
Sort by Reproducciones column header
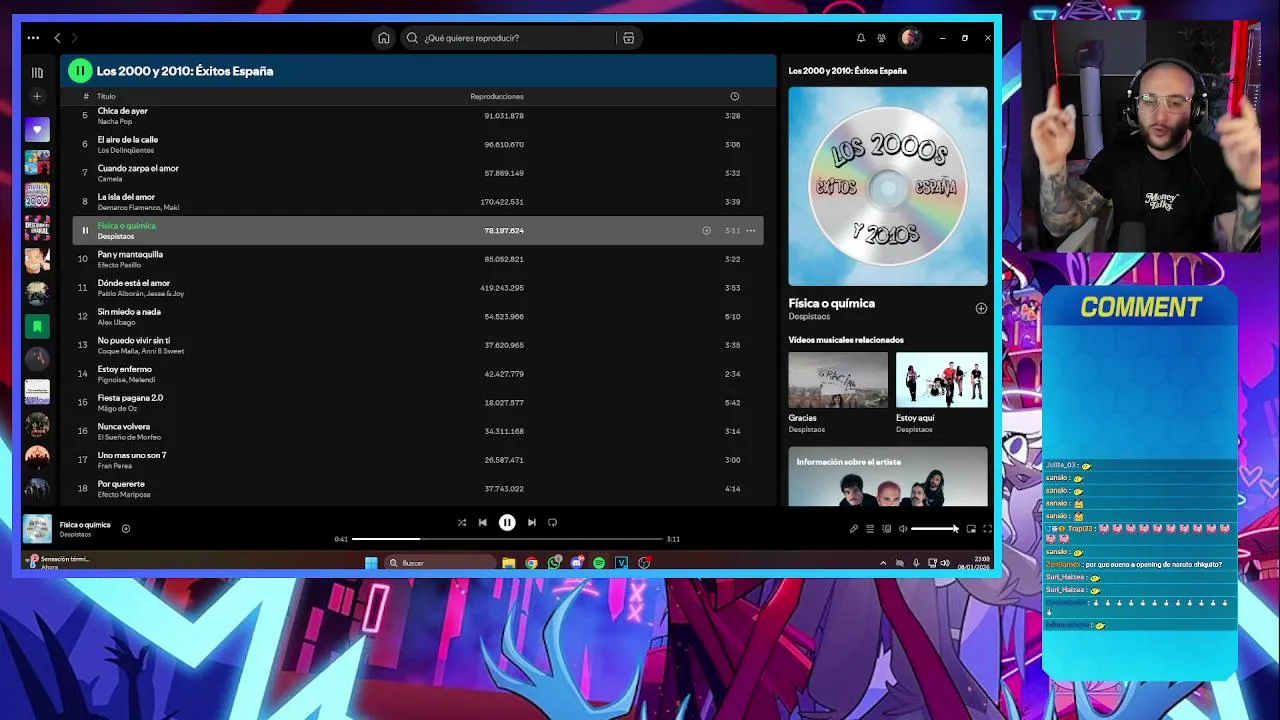click(x=497, y=96)
